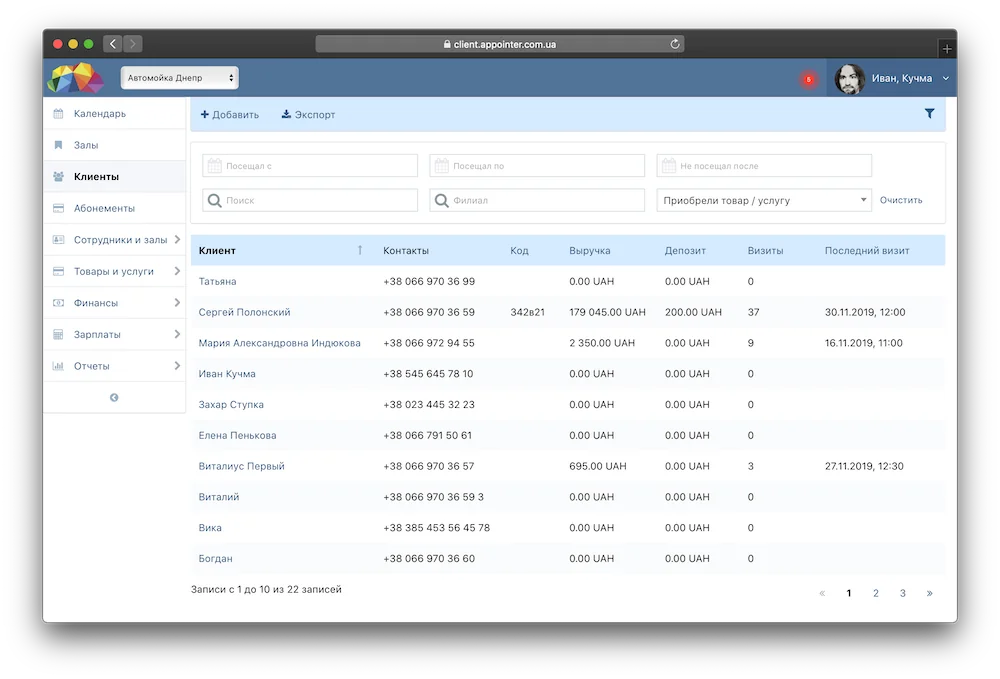Click the people icon beside Клиенты

pyautogui.click(x=58, y=177)
